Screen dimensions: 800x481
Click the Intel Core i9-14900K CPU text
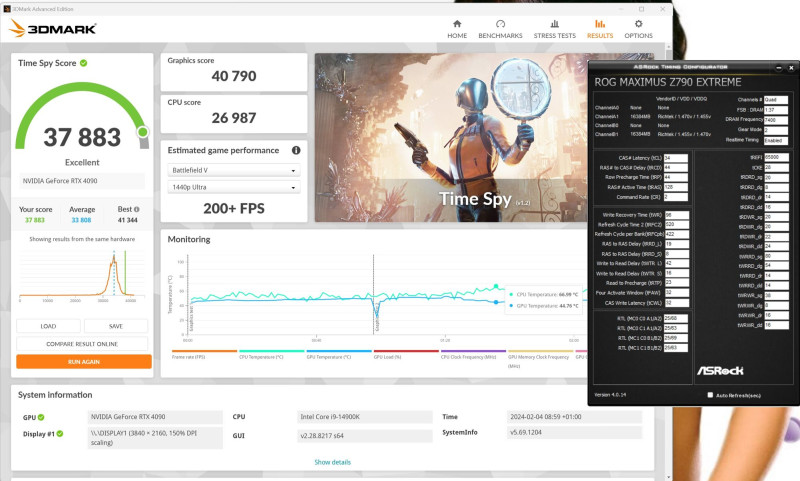coord(330,417)
